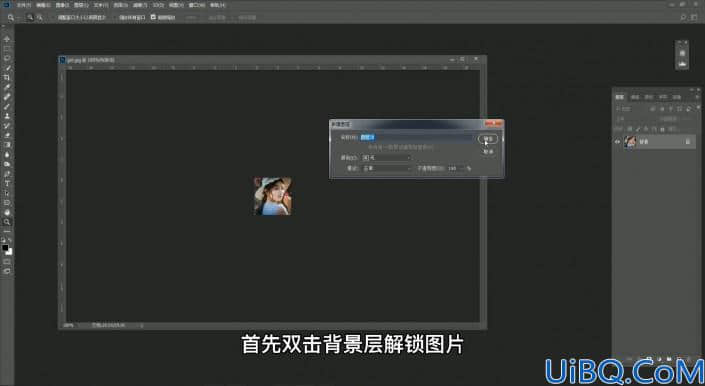Choose zoom-out mode in options bar
The height and width of the screenshot is (386, 705).
click(40, 18)
